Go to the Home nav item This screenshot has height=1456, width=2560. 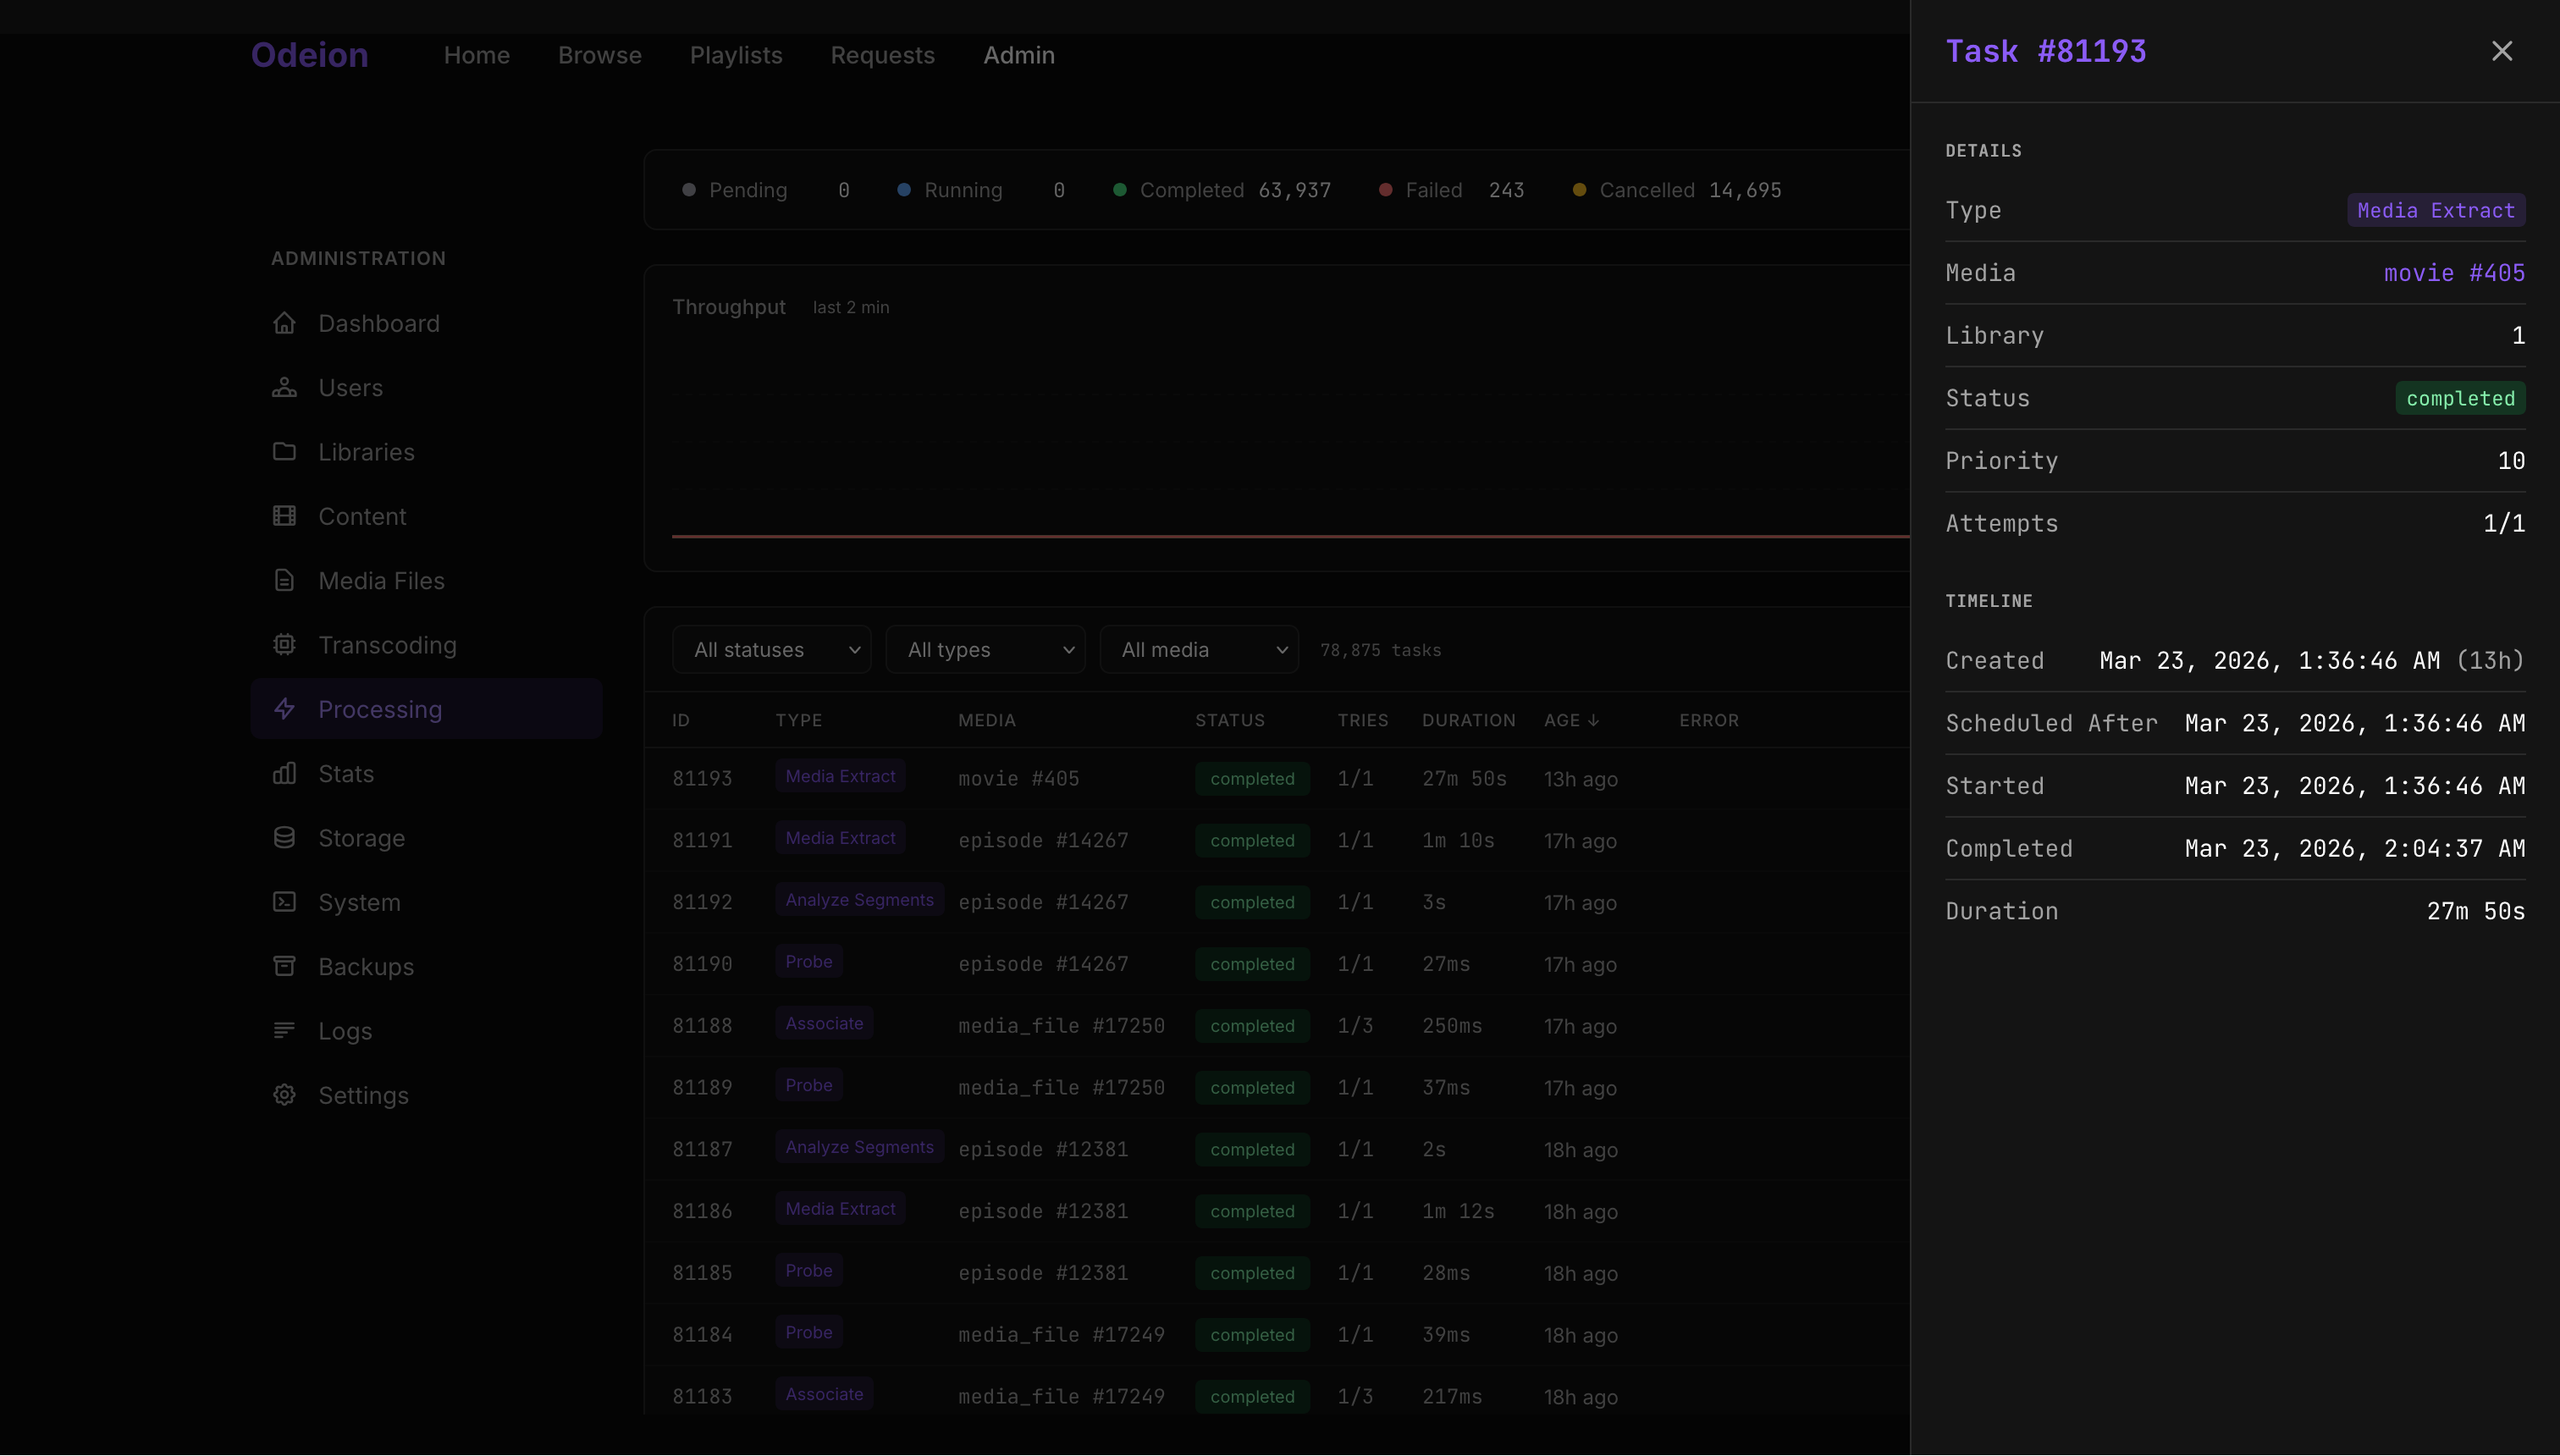(x=477, y=55)
